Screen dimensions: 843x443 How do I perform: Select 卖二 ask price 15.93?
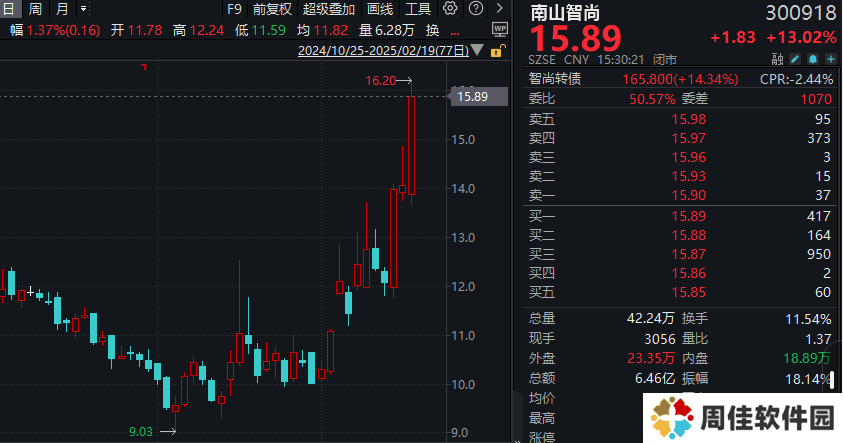click(689, 176)
